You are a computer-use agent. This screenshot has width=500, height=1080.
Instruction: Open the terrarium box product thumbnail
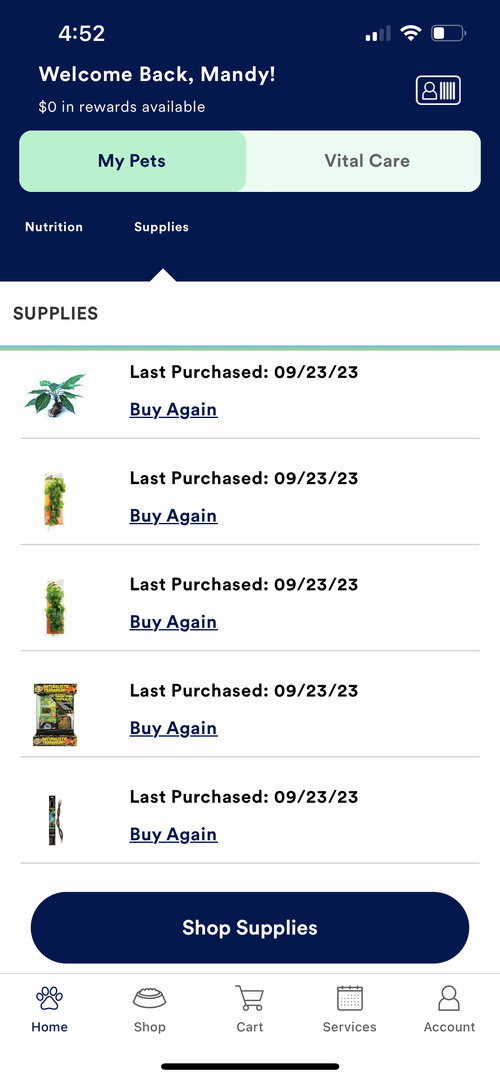click(55, 715)
